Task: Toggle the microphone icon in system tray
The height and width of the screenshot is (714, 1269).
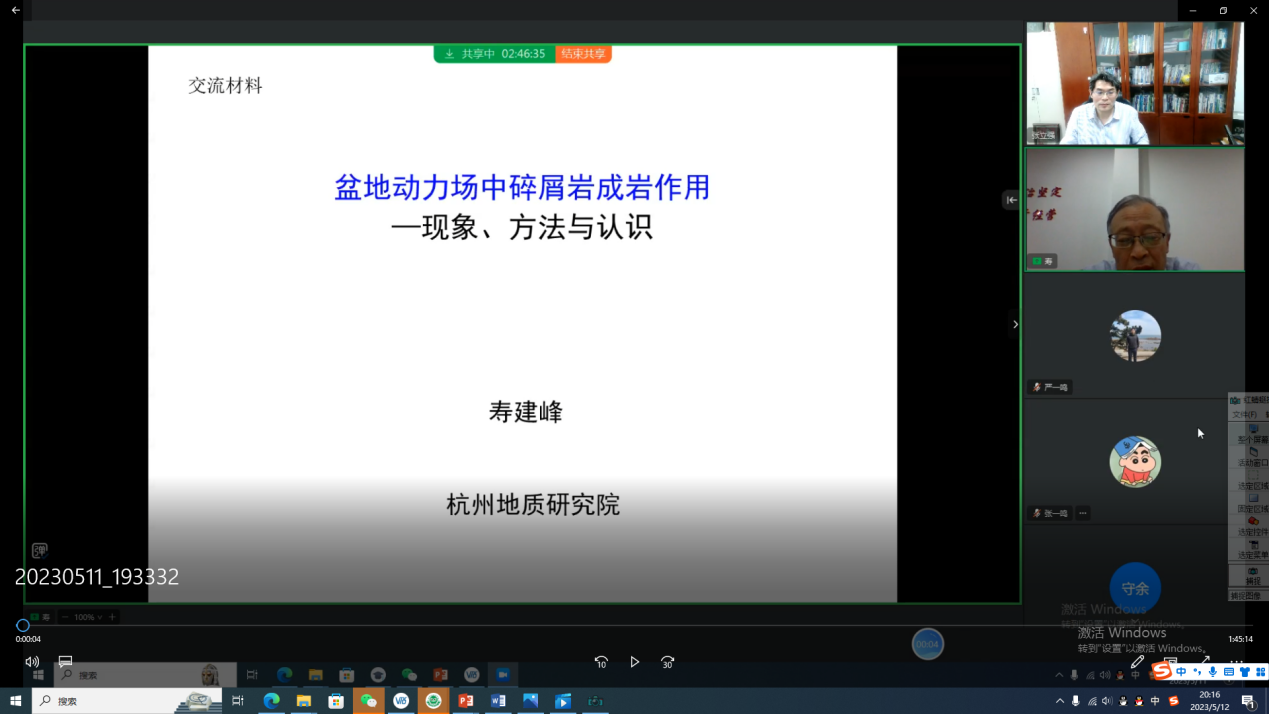Action: point(1076,701)
